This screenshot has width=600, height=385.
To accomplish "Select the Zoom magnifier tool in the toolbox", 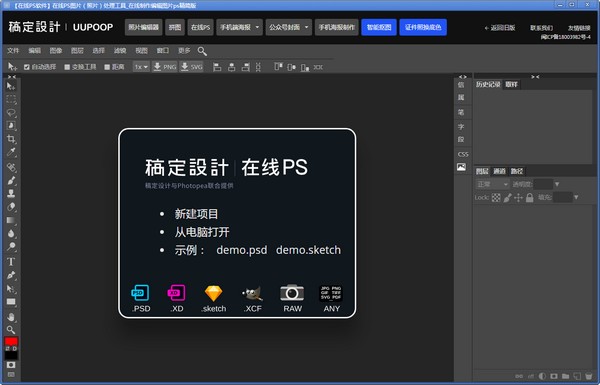I will click(11, 330).
